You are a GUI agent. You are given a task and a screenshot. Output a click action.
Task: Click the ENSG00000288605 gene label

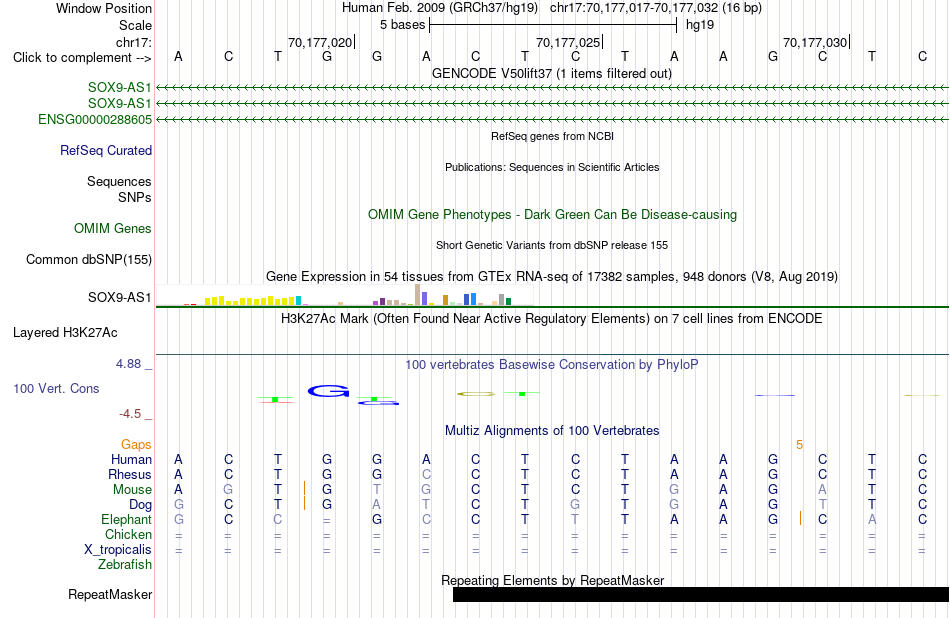95,119
